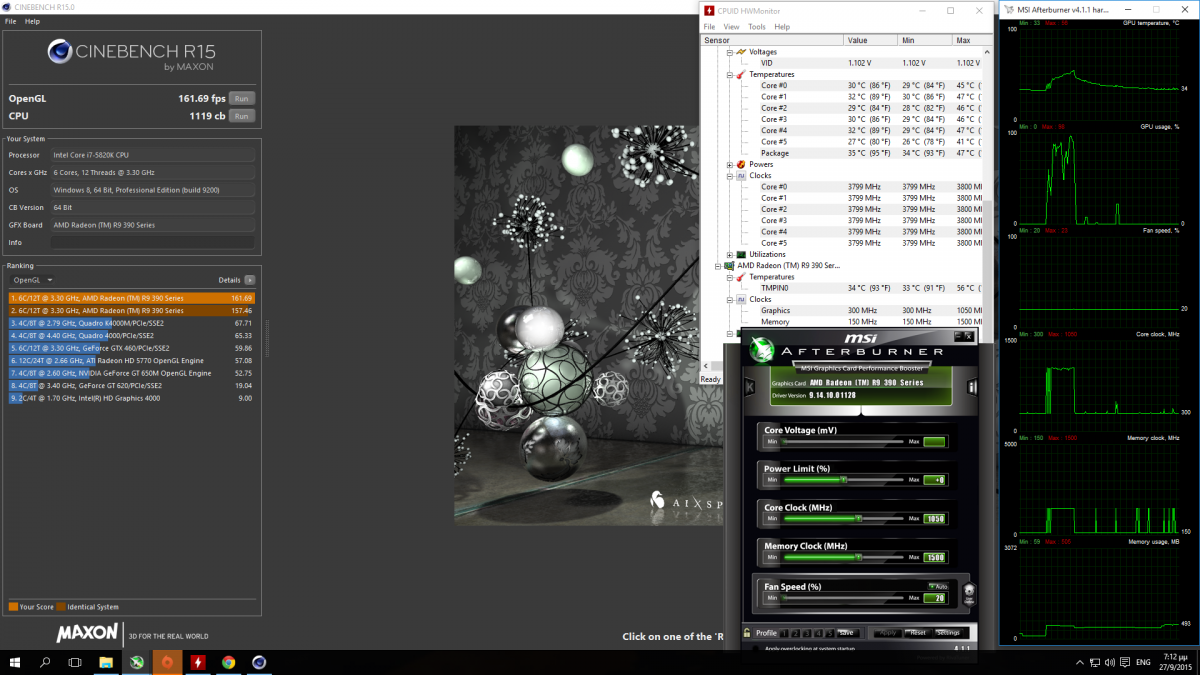Expand the Powers node in HWMonitor
The image size is (1200, 675).
coord(730,164)
